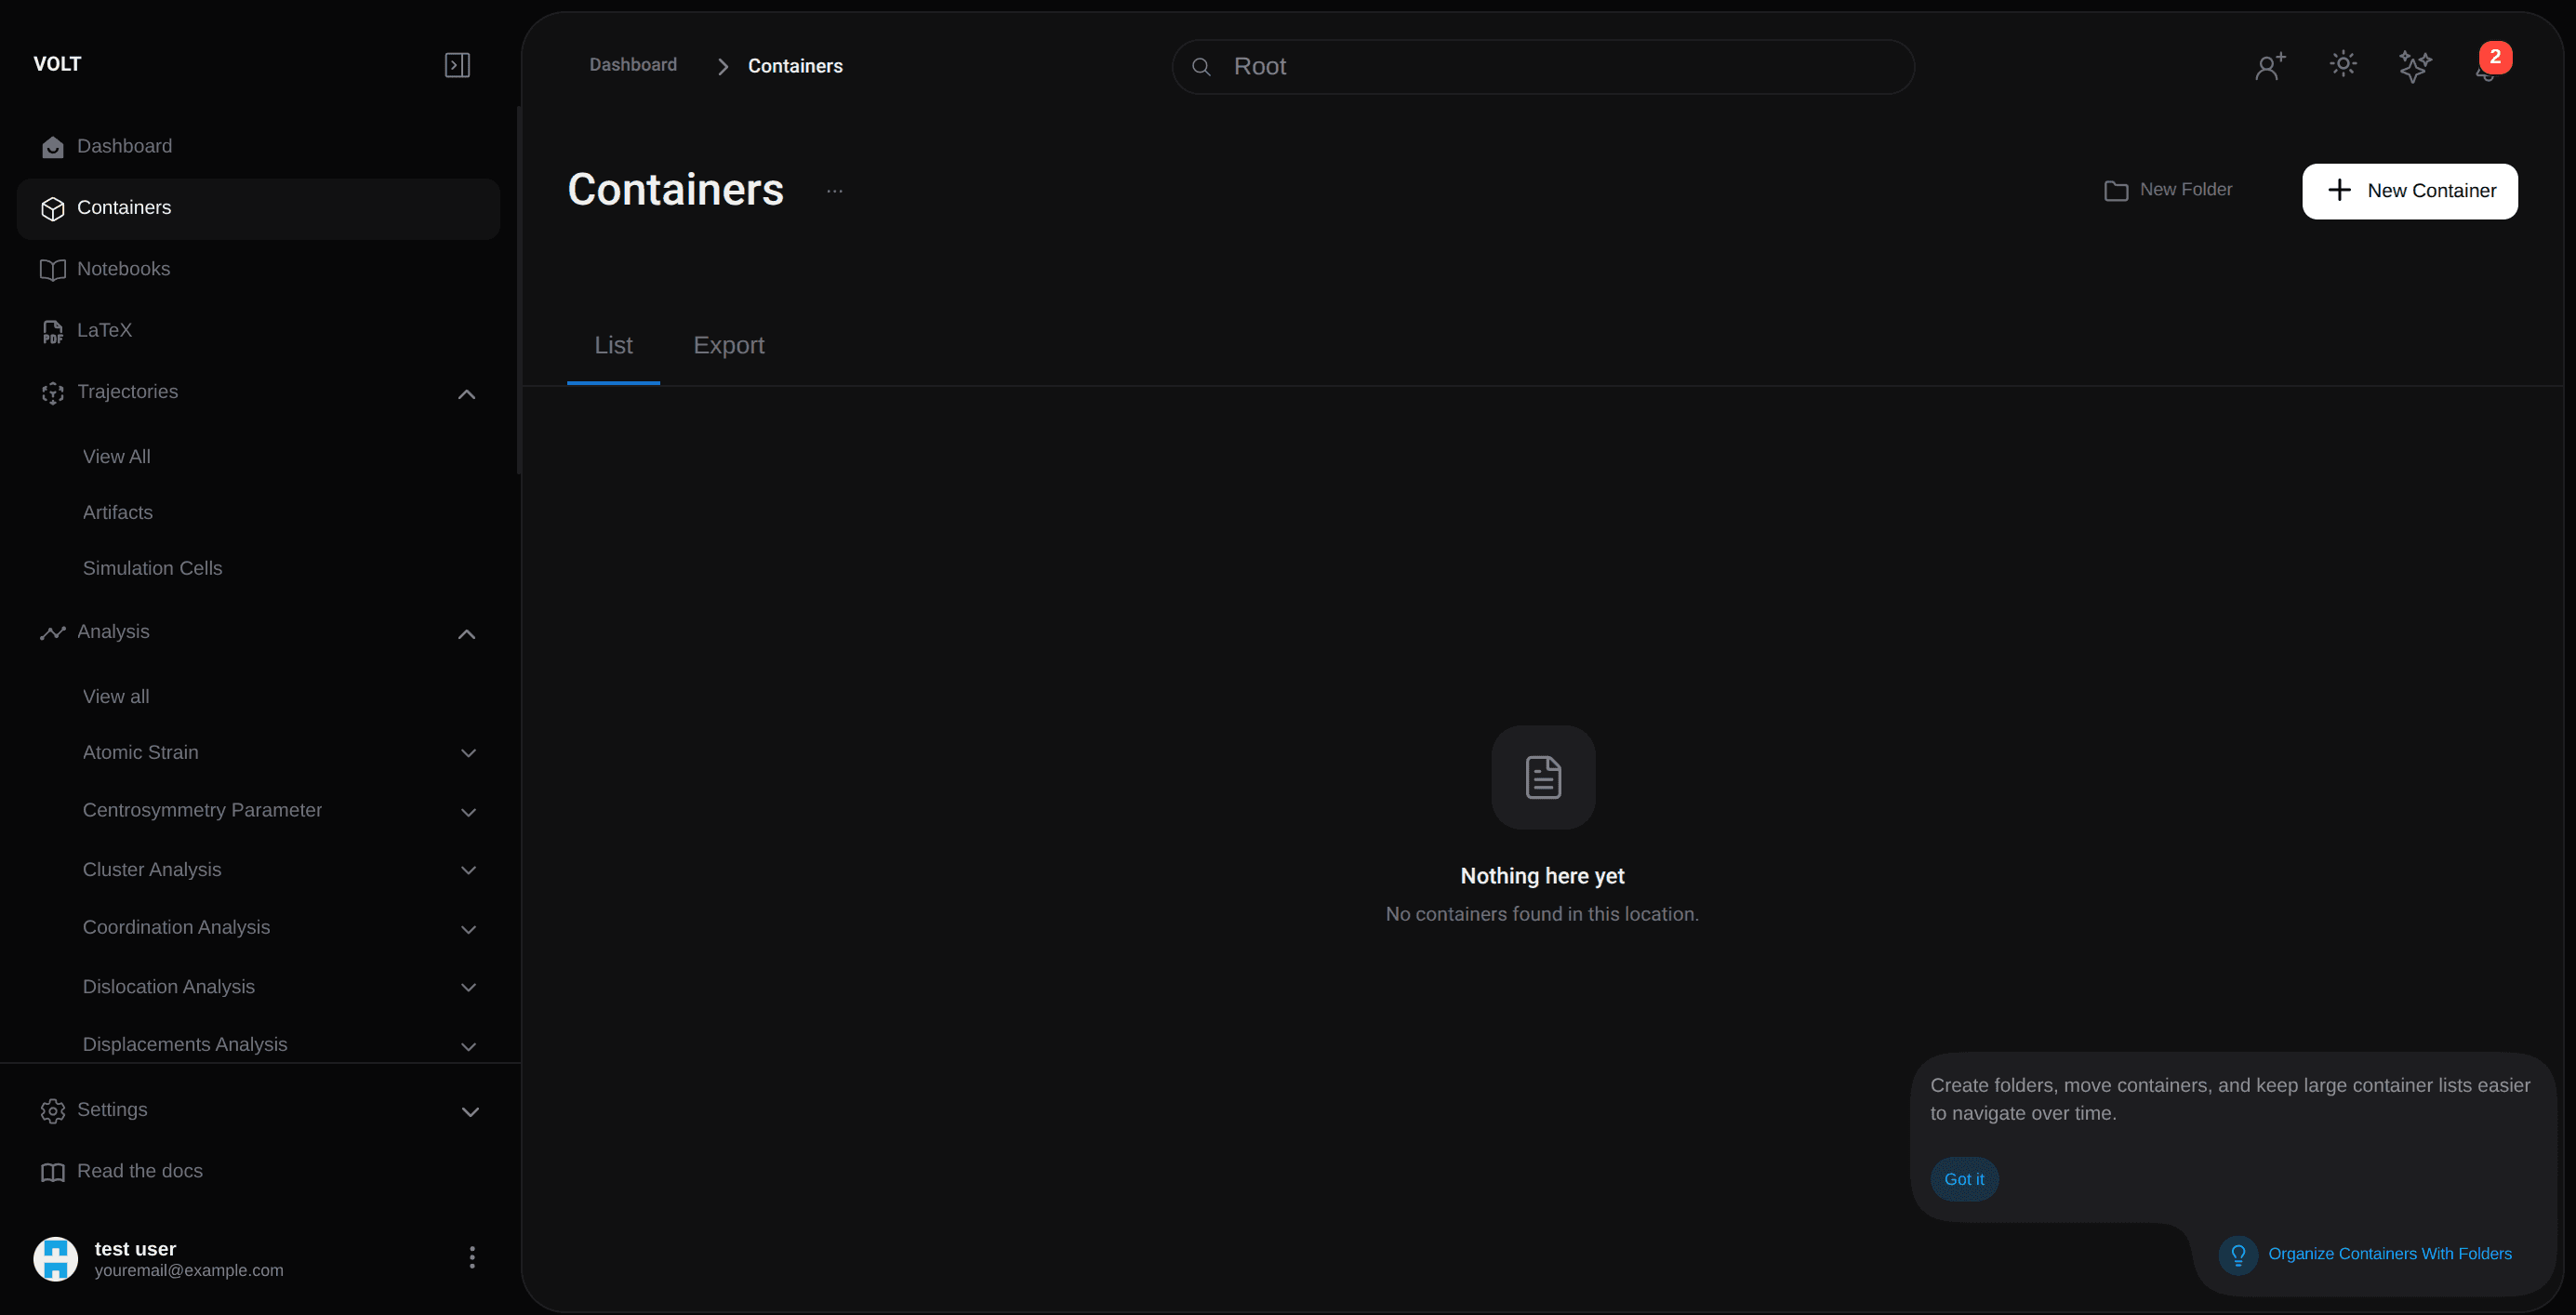
Task: Click the Containers ellipsis options icon
Action: pos(834,191)
